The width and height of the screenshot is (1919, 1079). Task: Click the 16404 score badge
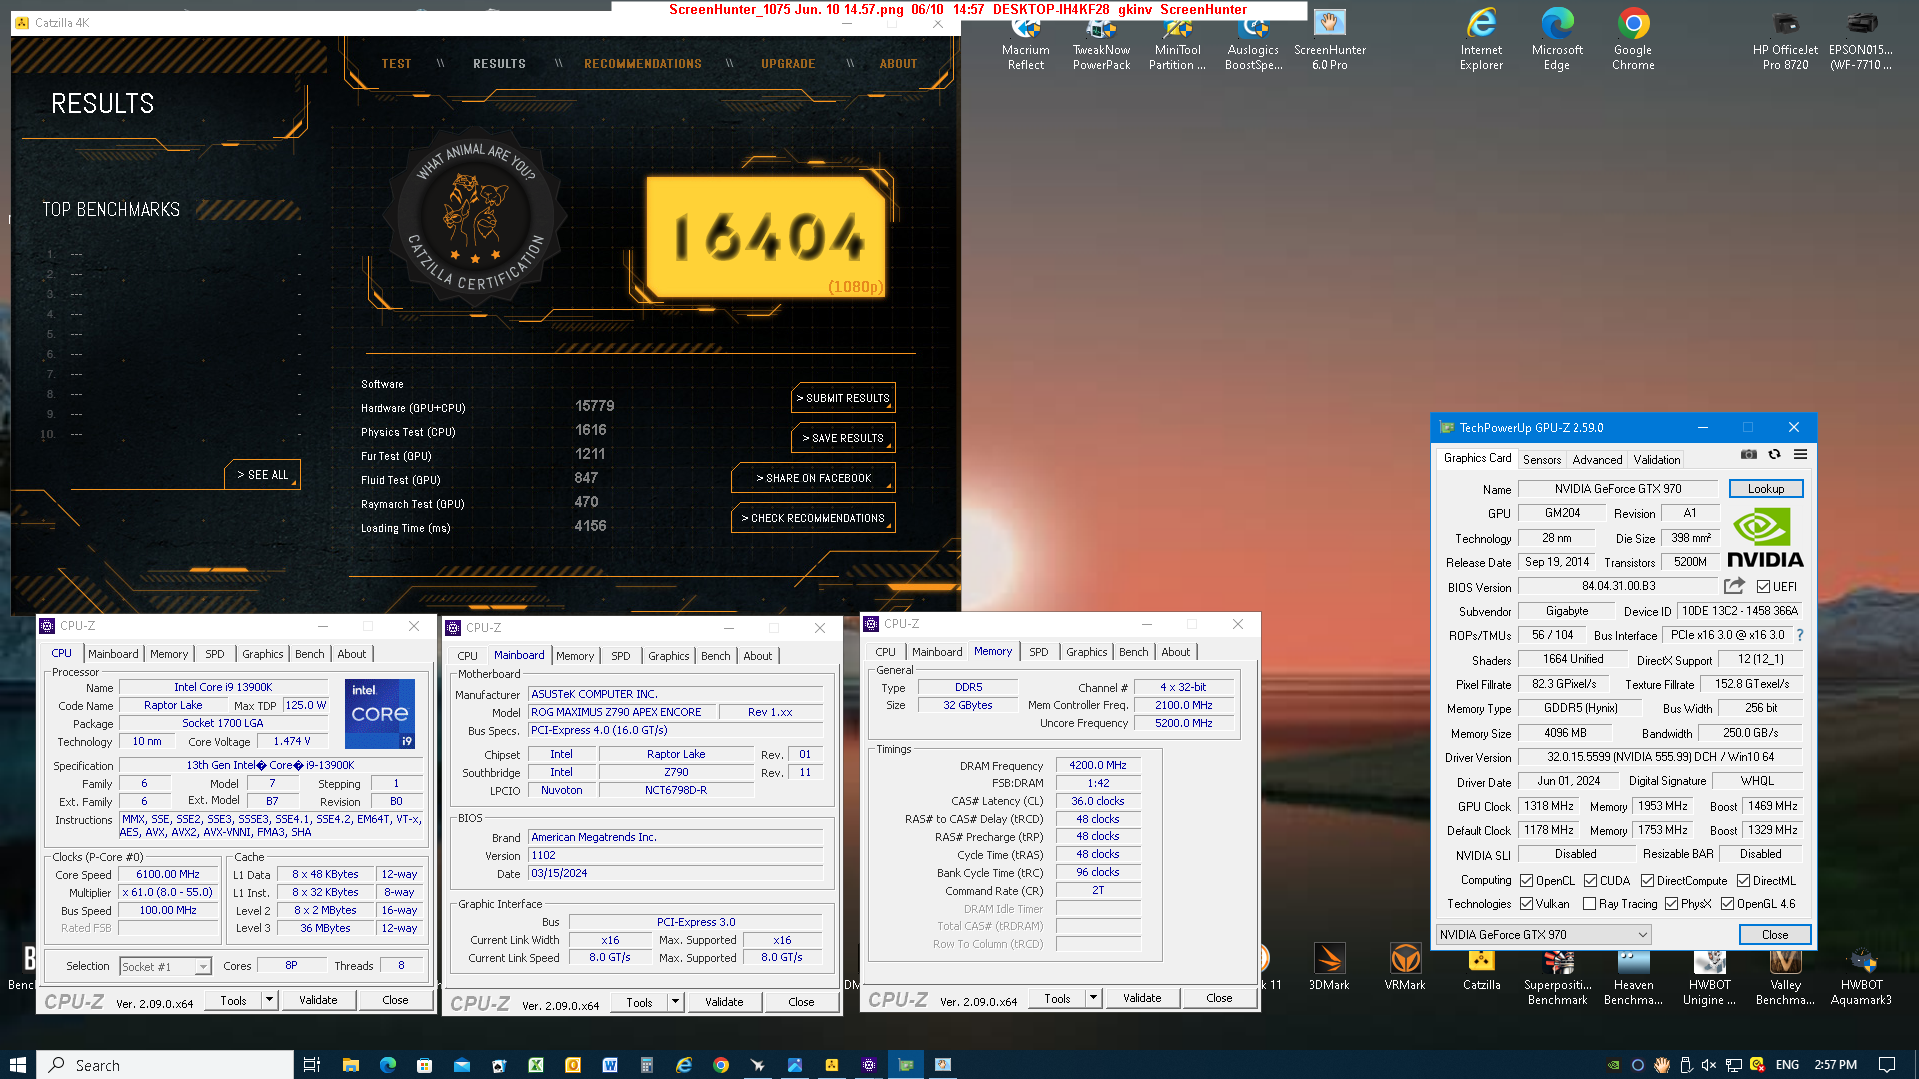[x=768, y=237]
